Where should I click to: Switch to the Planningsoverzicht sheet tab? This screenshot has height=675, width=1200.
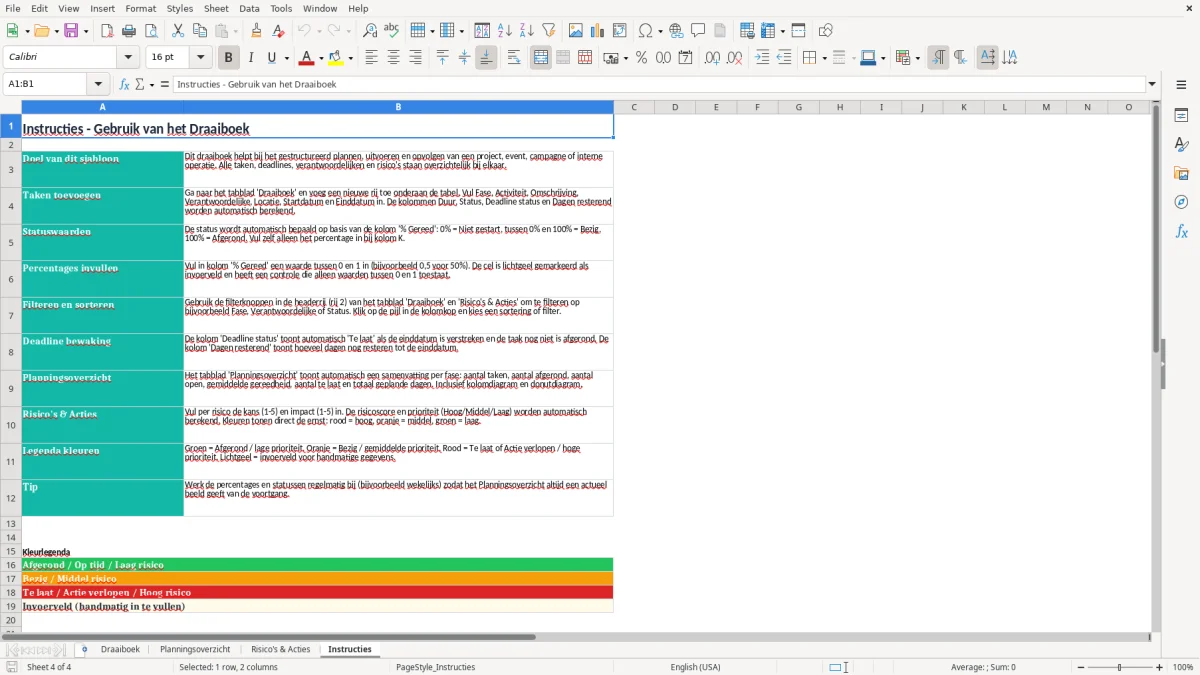pos(195,649)
